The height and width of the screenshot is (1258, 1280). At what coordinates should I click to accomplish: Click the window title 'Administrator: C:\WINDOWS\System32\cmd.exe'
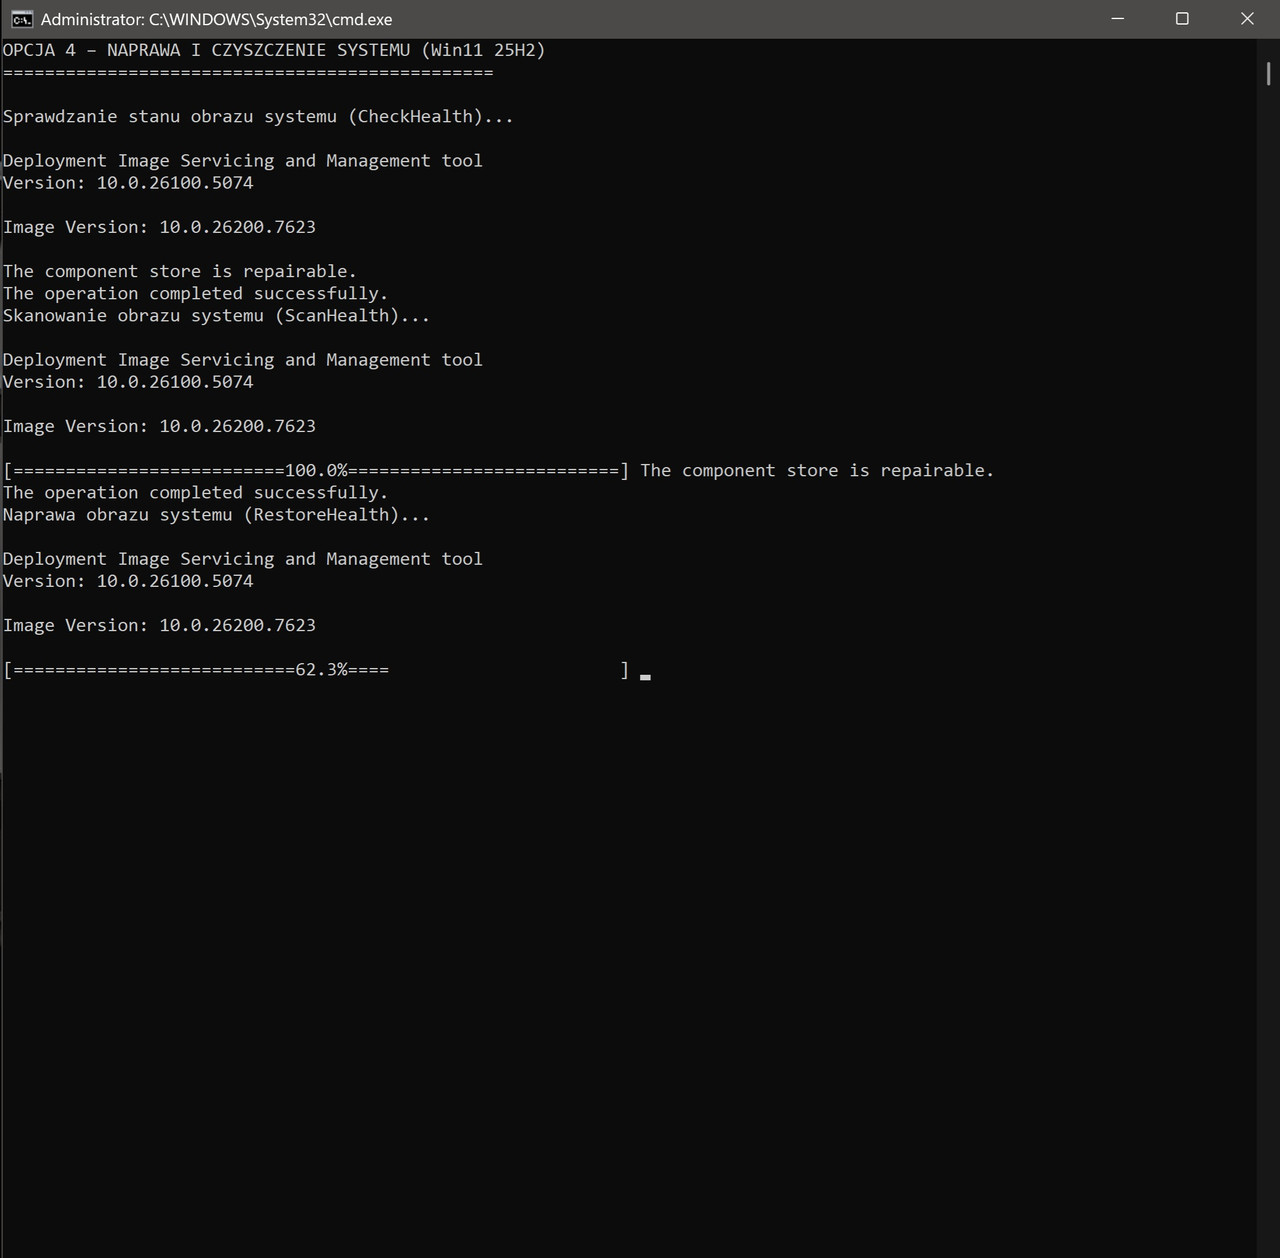216,19
